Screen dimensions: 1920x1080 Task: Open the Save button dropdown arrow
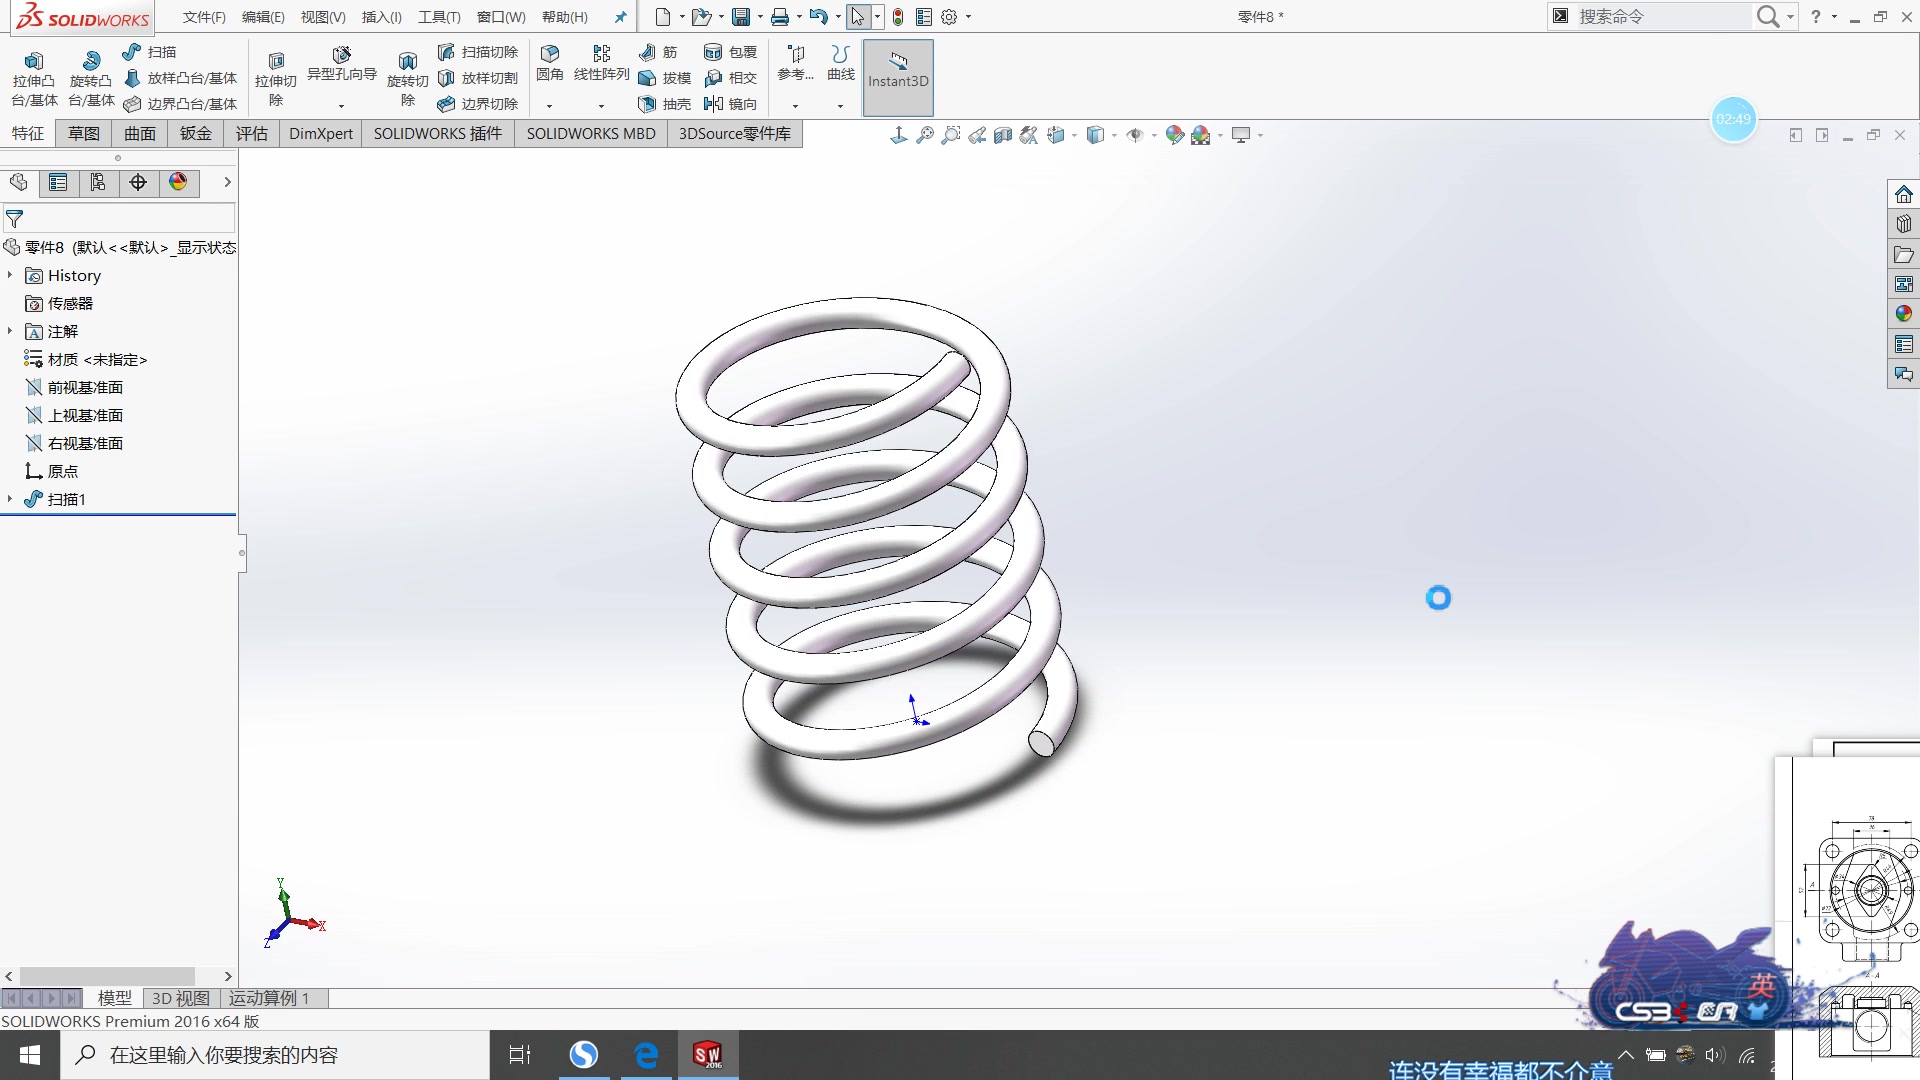pos(760,17)
